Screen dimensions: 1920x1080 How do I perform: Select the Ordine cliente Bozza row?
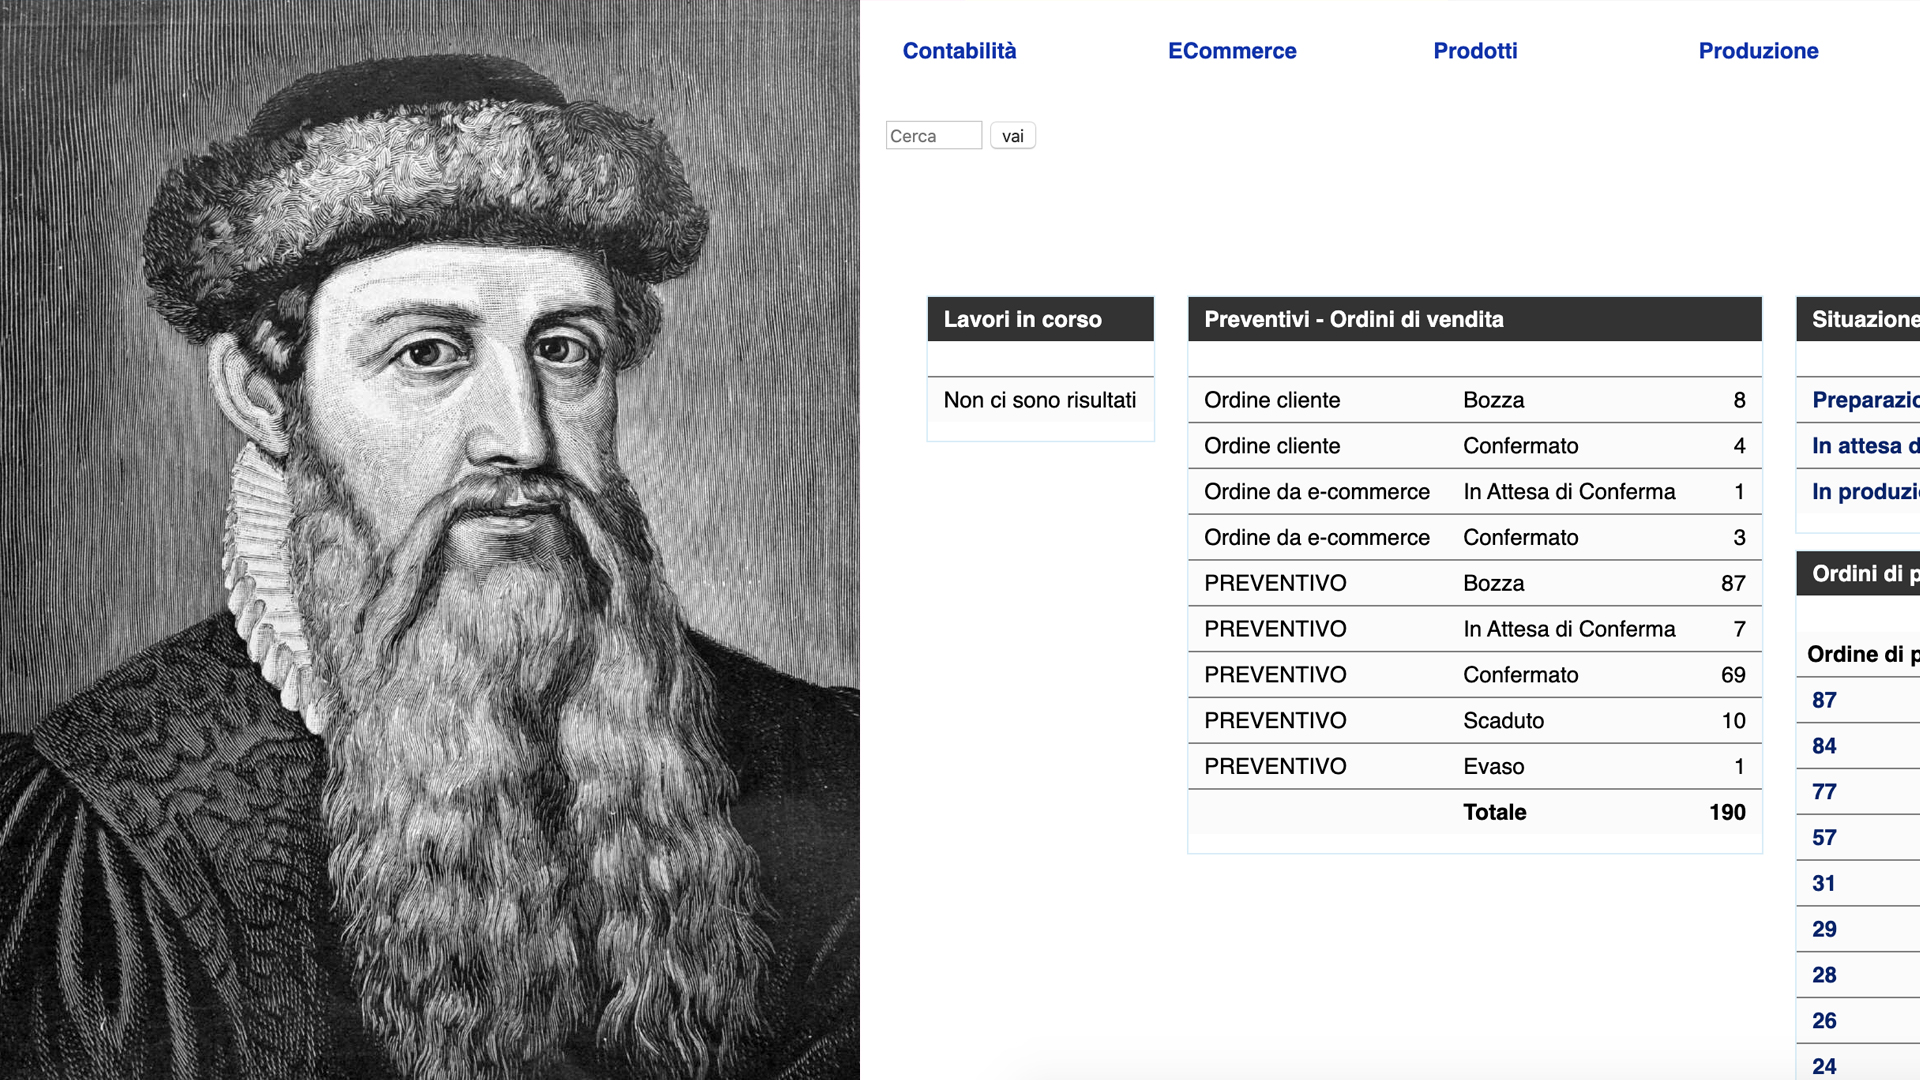pos(1475,400)
